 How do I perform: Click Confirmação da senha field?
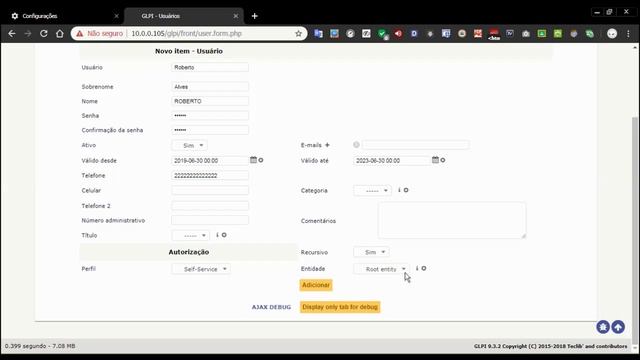210,130
